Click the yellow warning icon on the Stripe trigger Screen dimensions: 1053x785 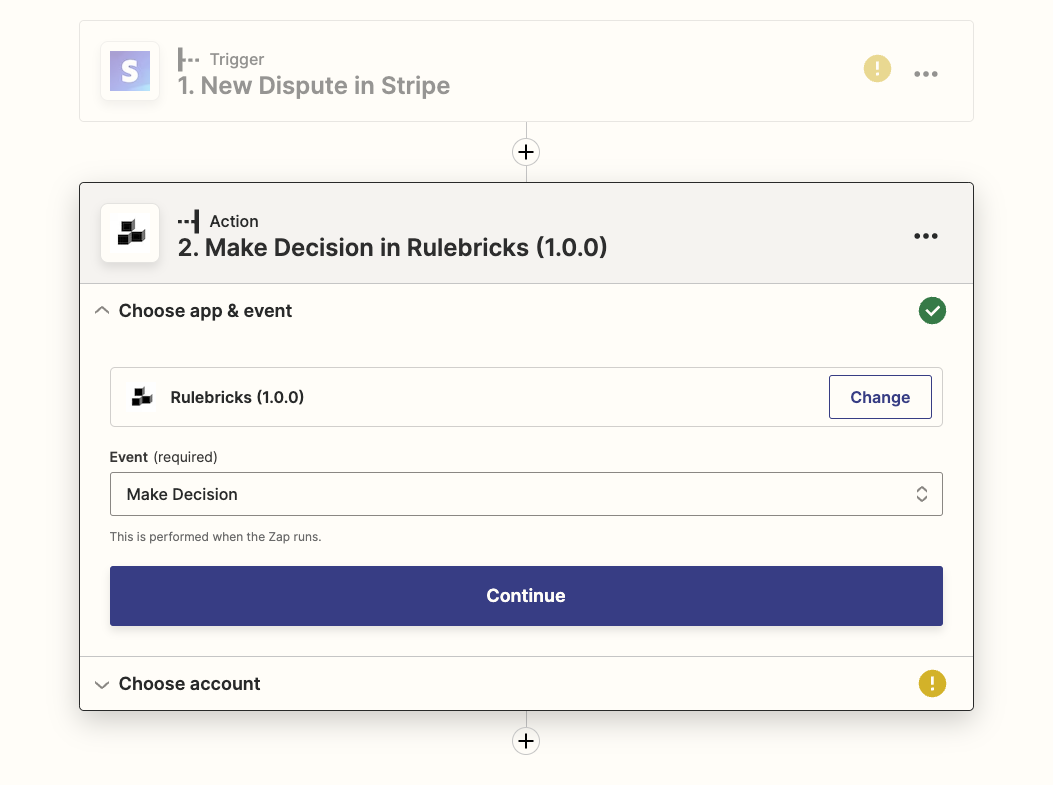click(877, 68)
